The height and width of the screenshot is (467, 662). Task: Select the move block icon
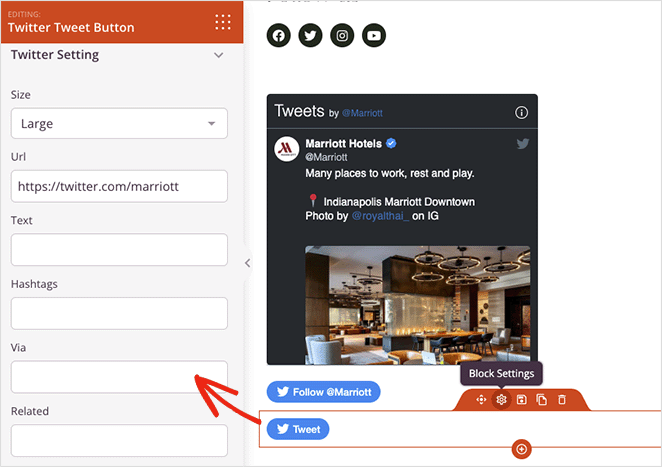pos(481,399)
